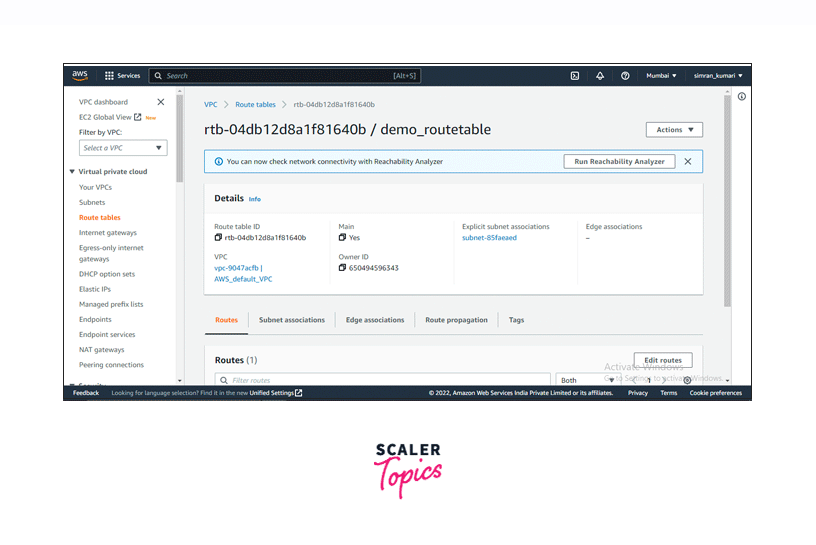Open the notifications bell
Screen dimensions: 816x545
[x=600, y=76]
